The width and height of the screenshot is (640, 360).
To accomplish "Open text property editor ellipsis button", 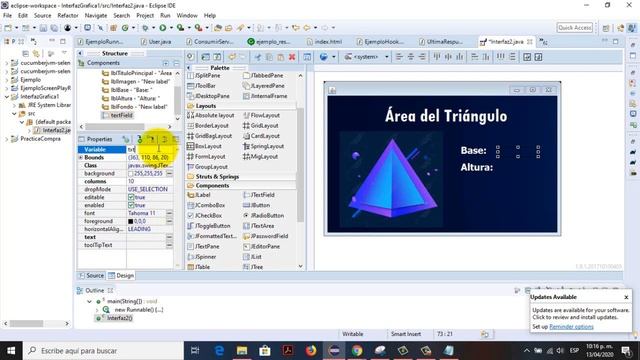I will [x=169, y=237].
